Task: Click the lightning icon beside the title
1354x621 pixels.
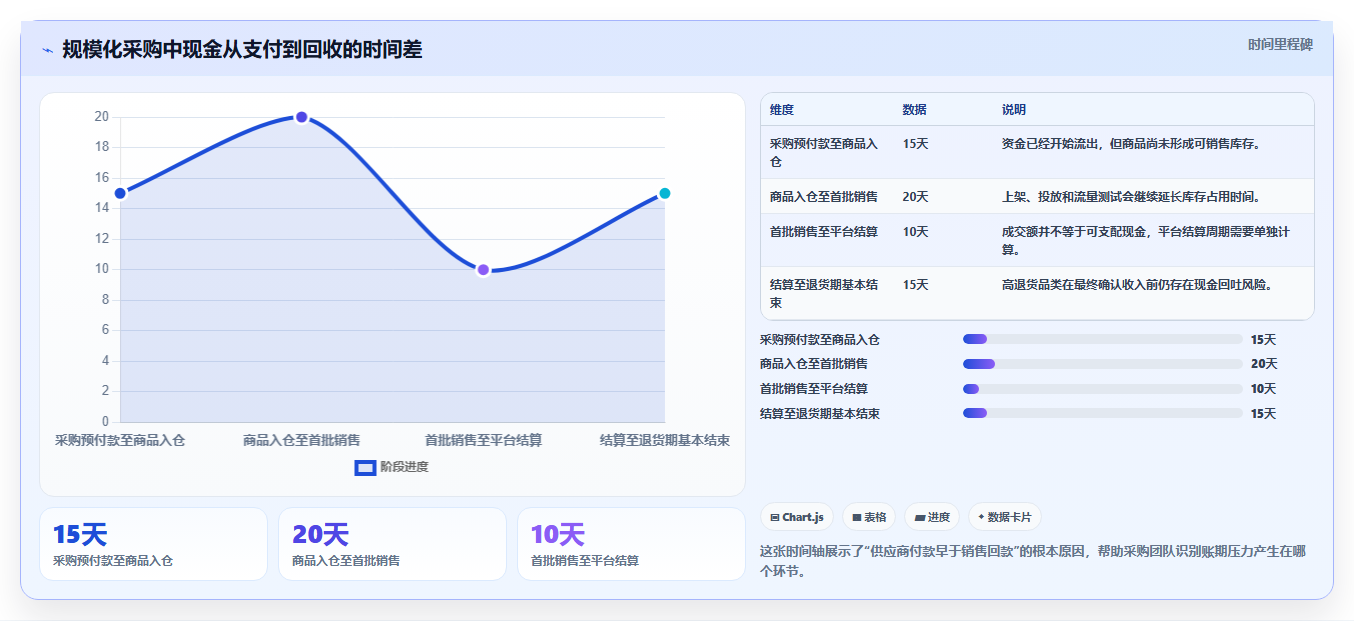Action: coord(47,50)
